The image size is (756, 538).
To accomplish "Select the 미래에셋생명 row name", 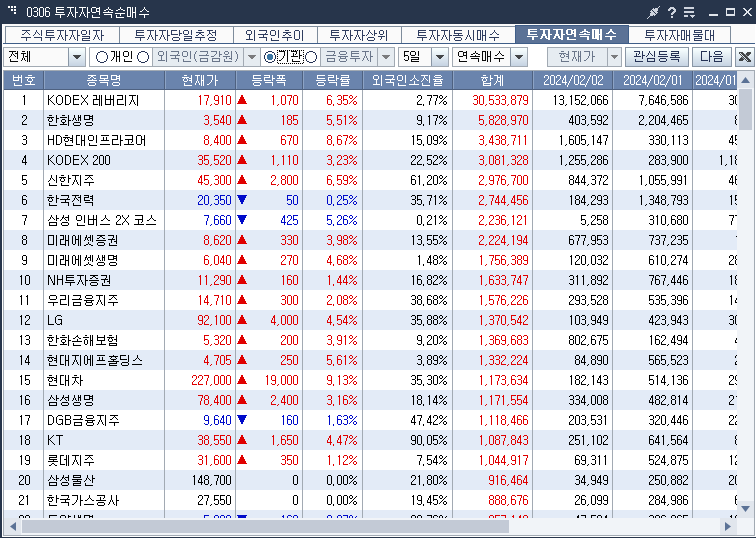I will [x=82, y=260].
